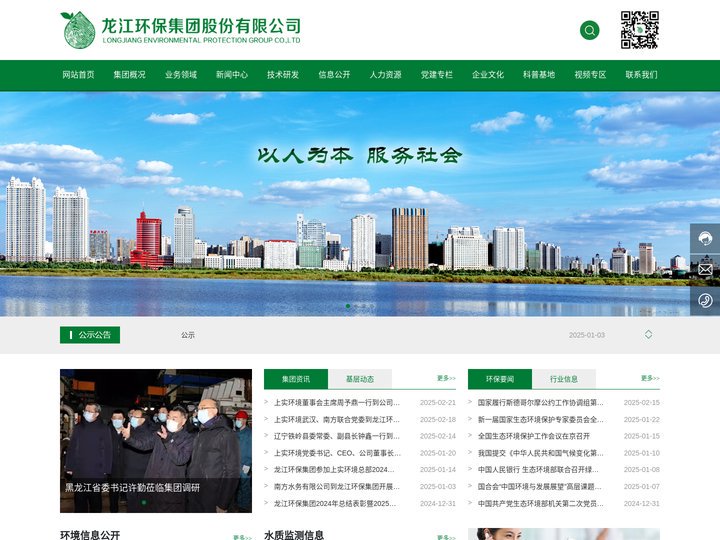This screenshot has width=720, height=540.
Task: Click the announcement date 2025-01-03
Action: pyautogui.click(x=587, y=335)
